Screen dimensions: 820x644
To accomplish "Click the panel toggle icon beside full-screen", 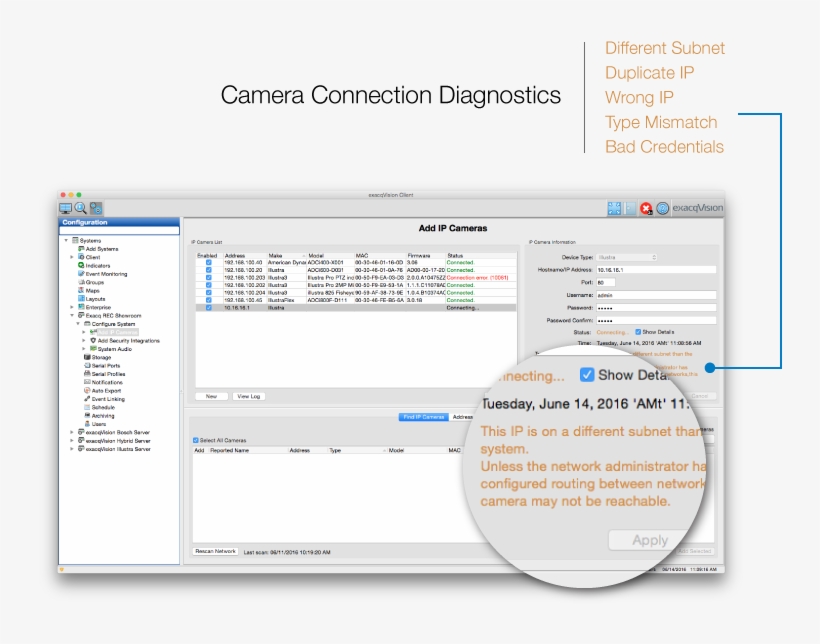I will pos(630,208).
